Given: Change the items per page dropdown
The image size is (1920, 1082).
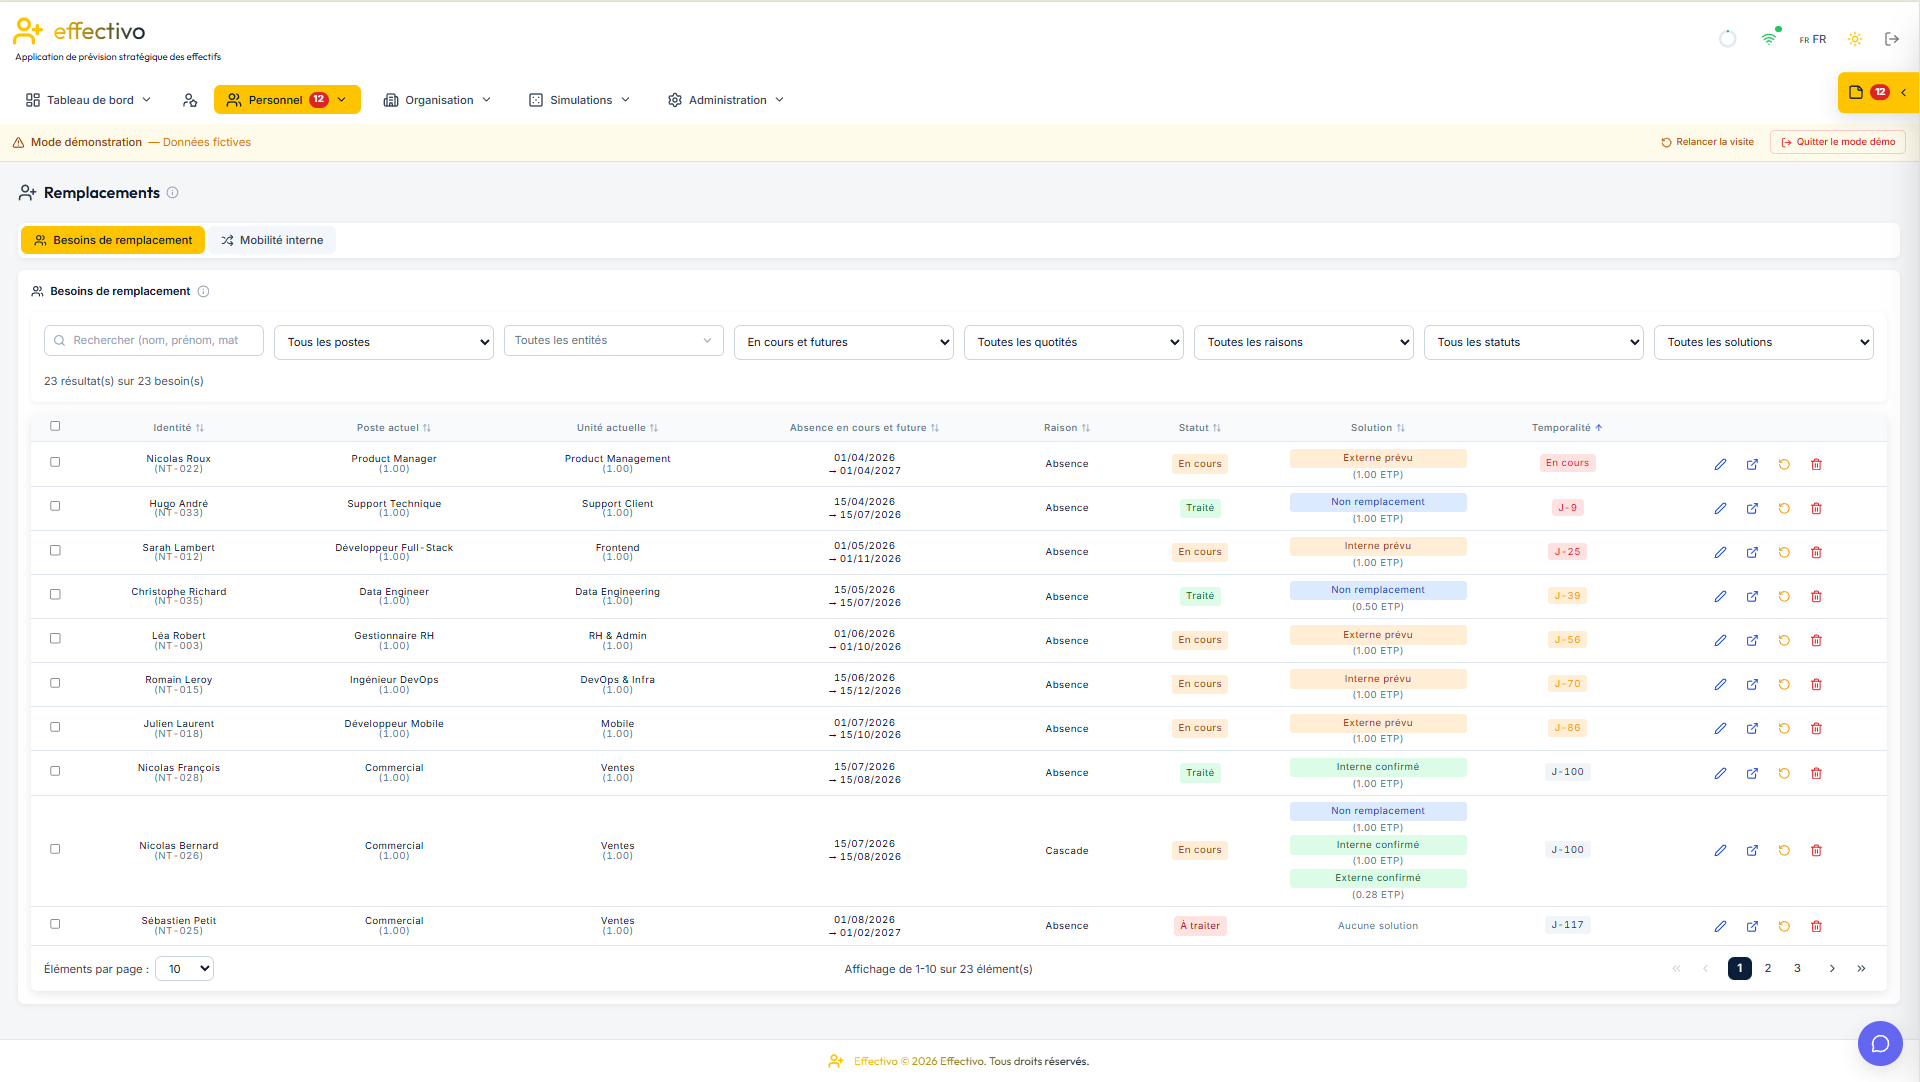Looking at the screenshot, I should tap(184, 969).
